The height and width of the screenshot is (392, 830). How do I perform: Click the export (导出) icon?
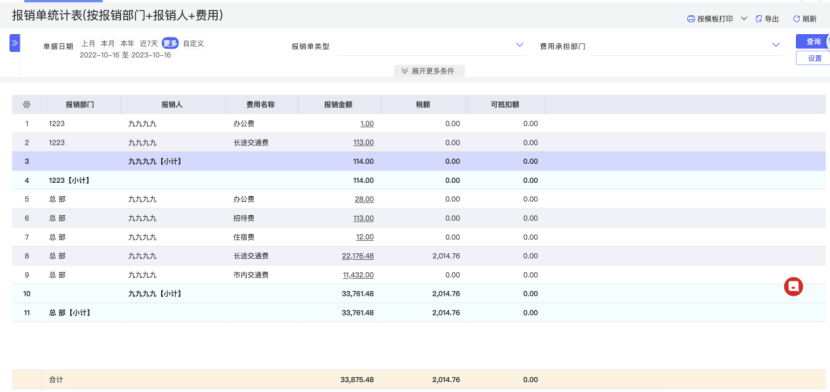click(x=759, y=19)
